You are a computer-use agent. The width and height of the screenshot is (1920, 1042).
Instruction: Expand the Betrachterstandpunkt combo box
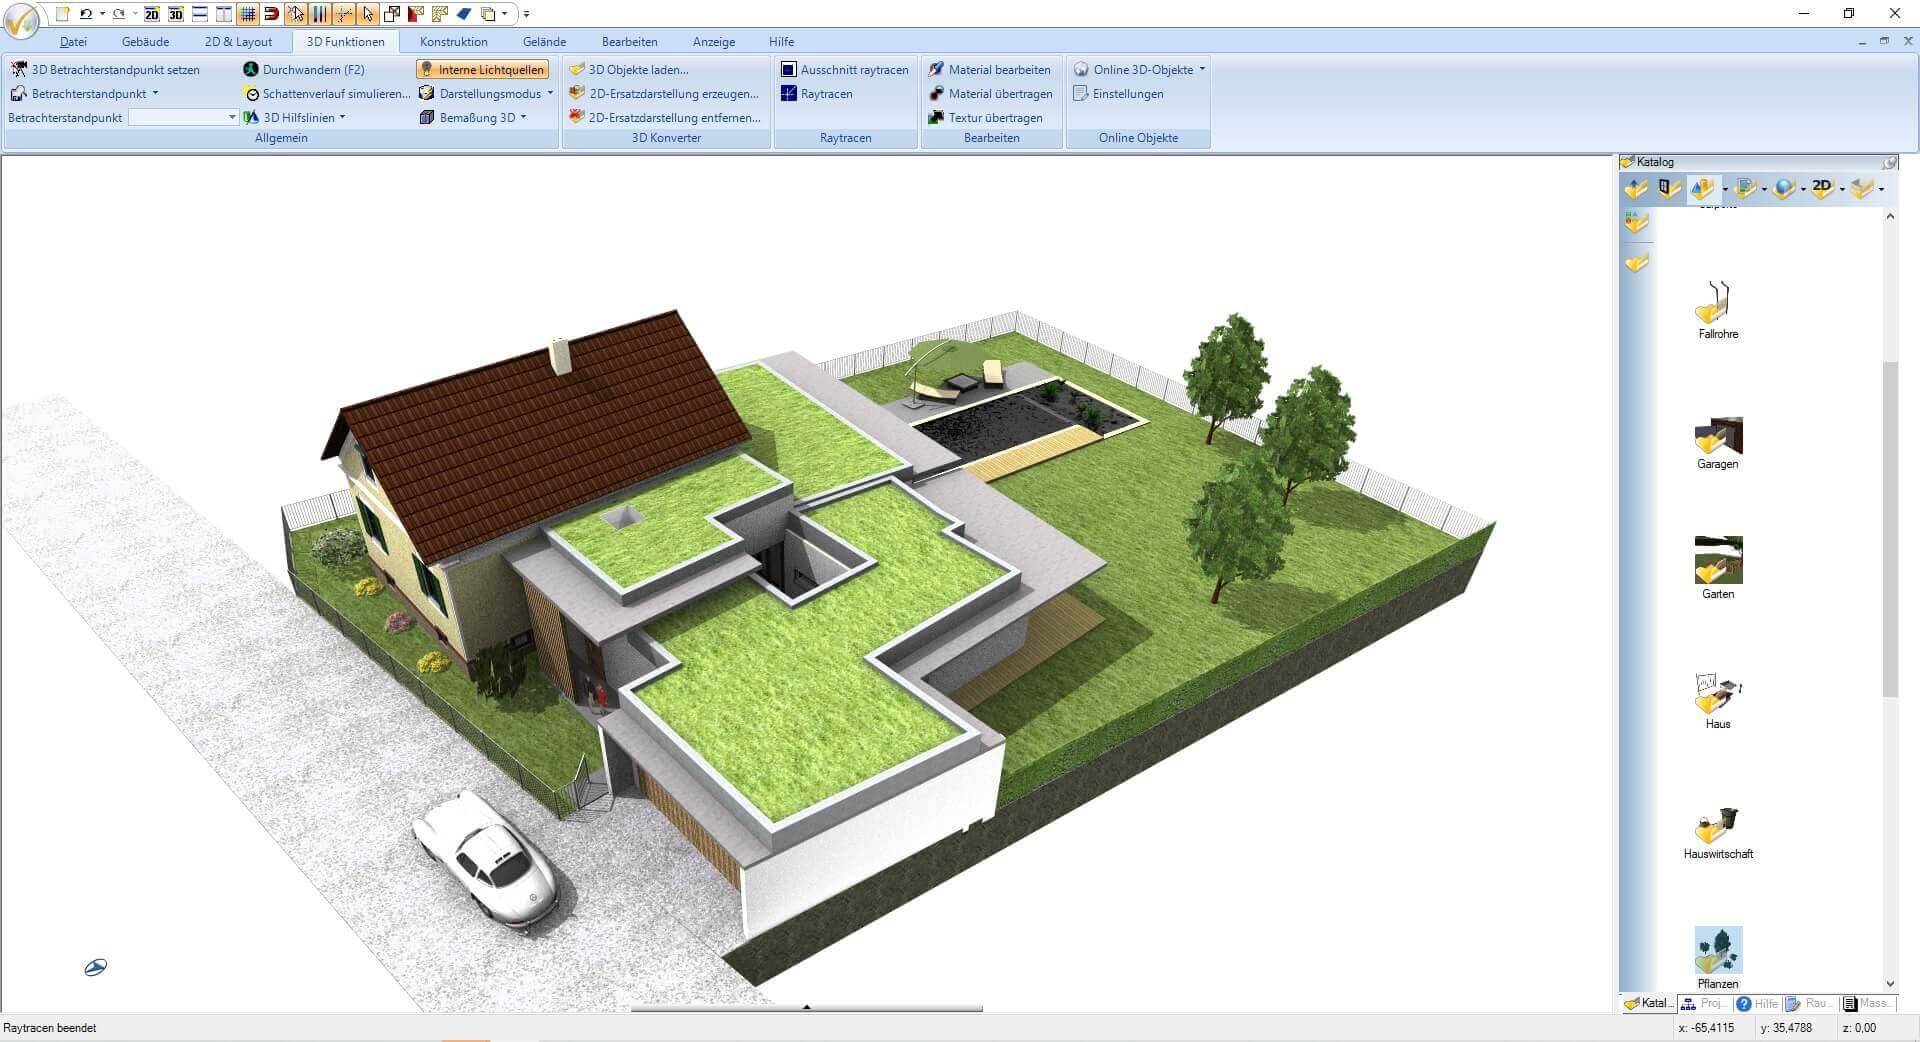click(x=232, y=117)
